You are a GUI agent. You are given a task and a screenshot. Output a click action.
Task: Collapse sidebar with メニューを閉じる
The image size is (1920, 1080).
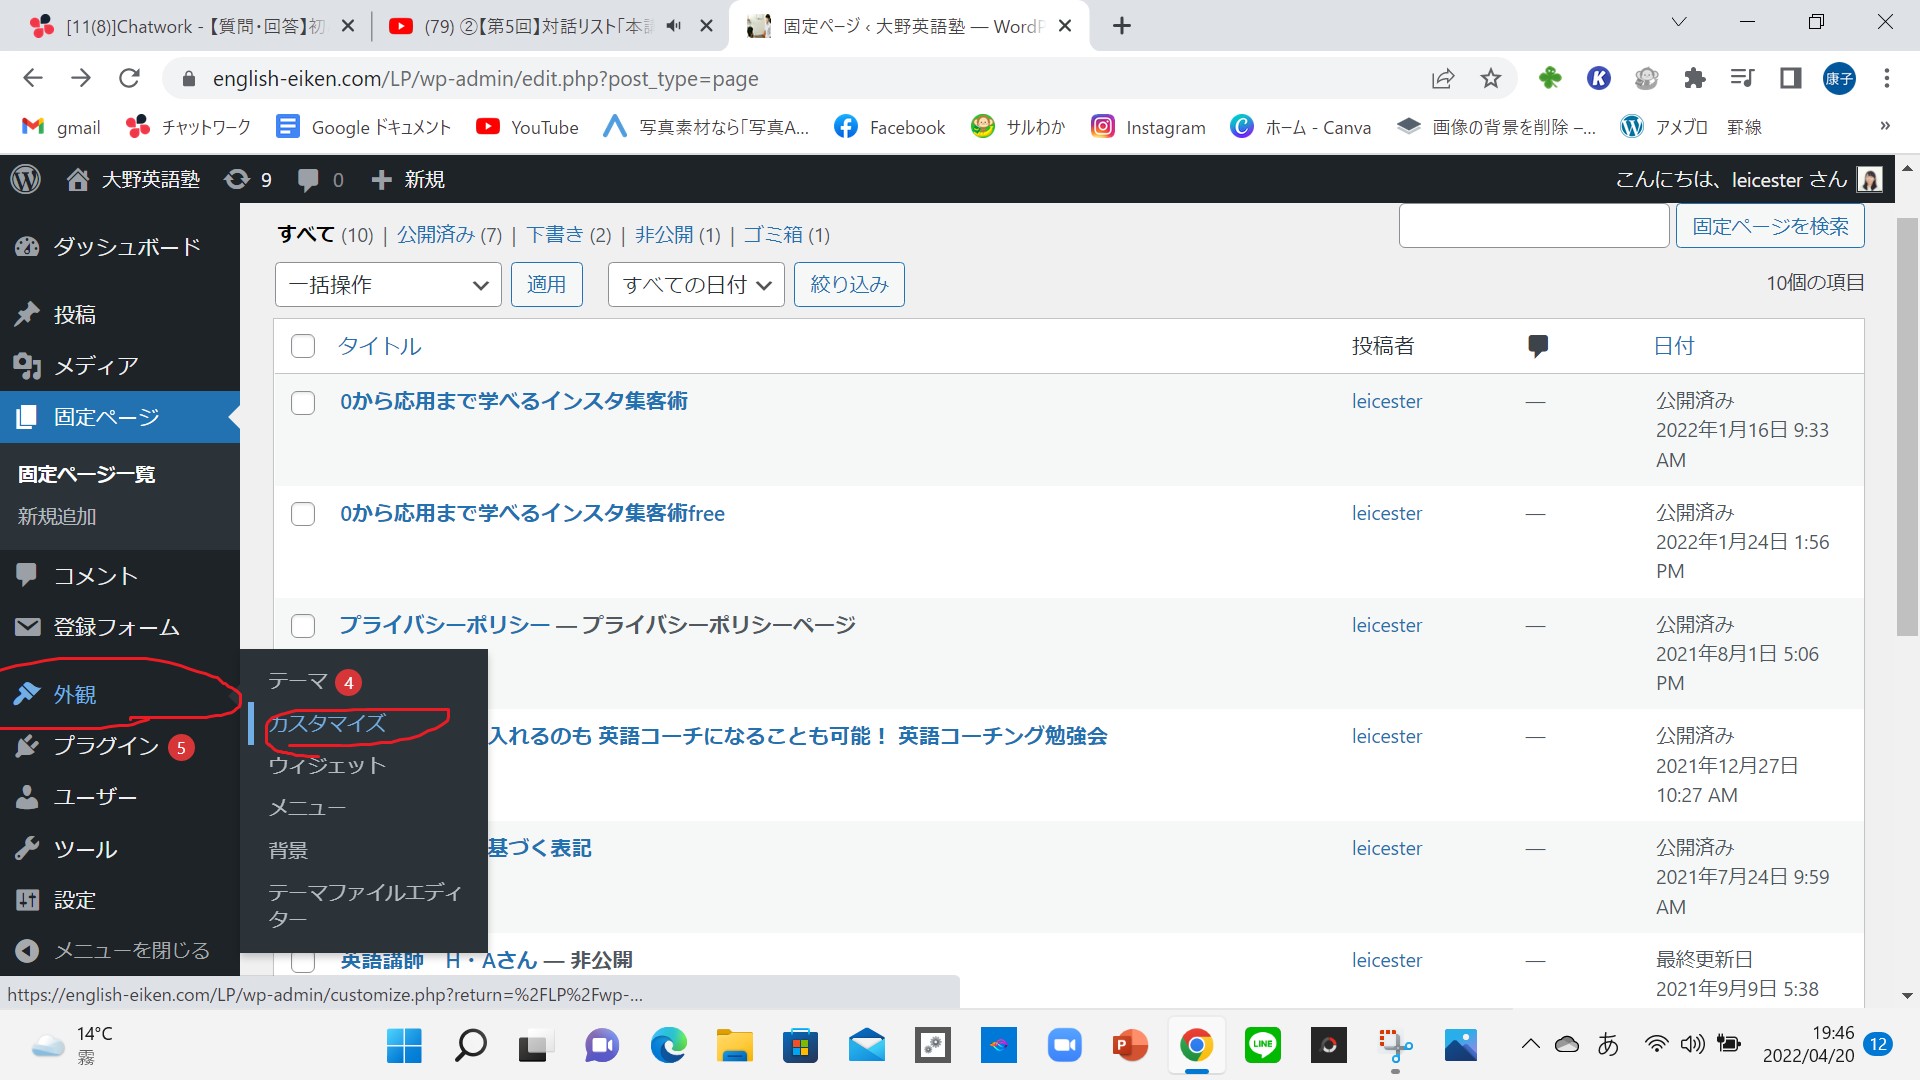click(120, 951)
